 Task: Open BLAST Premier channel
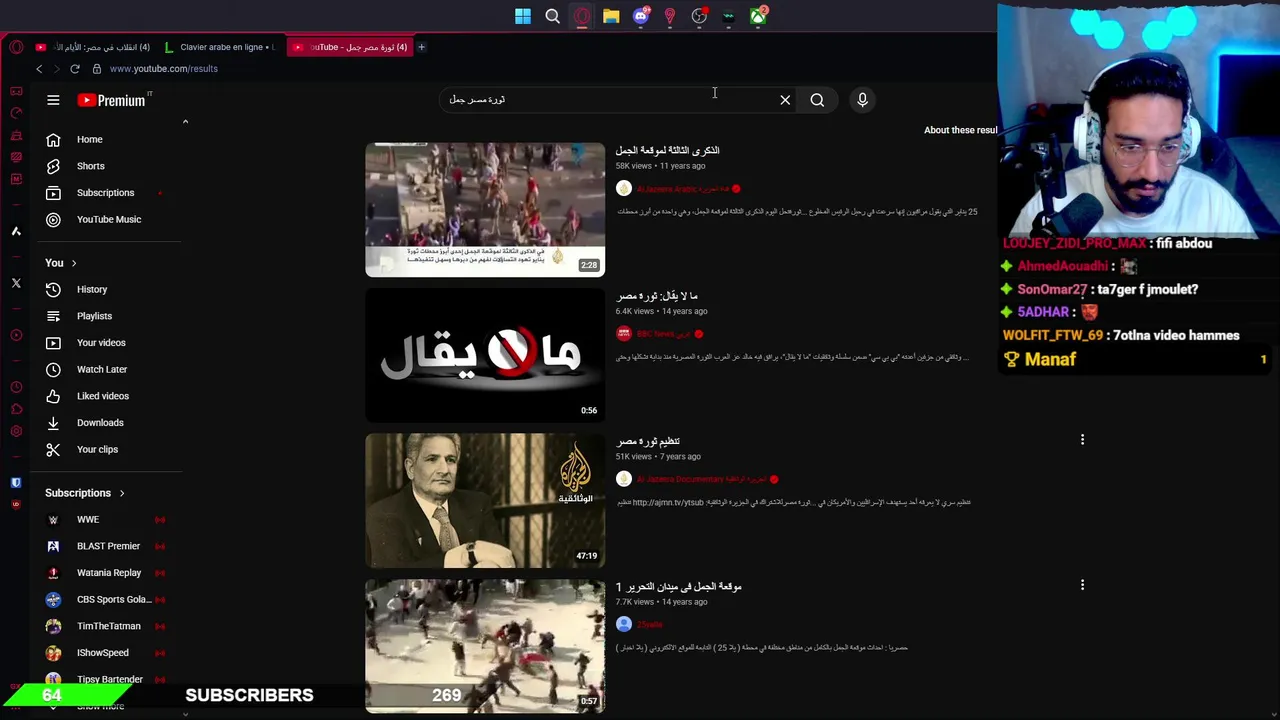click(x=108, y=546)
